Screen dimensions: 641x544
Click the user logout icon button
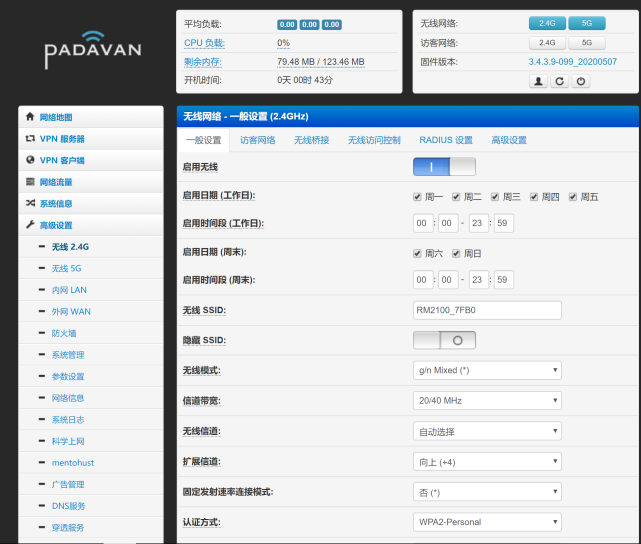pos(538,81)
